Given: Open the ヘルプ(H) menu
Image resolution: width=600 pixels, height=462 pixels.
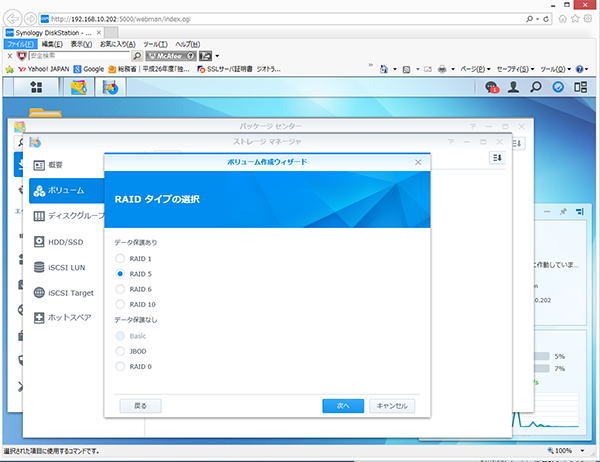Looking at the screenshot, I should [x=188, y=44].
